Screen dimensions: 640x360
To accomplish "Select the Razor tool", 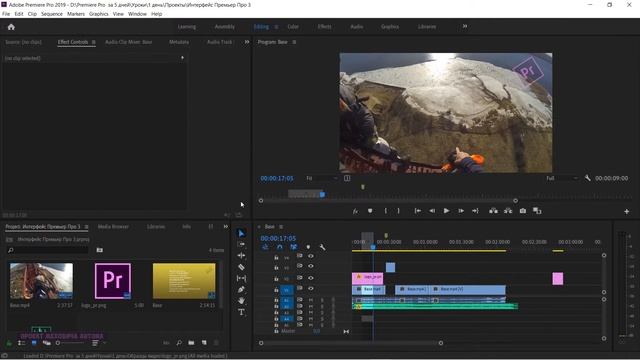I will click(x=241, y=267).
